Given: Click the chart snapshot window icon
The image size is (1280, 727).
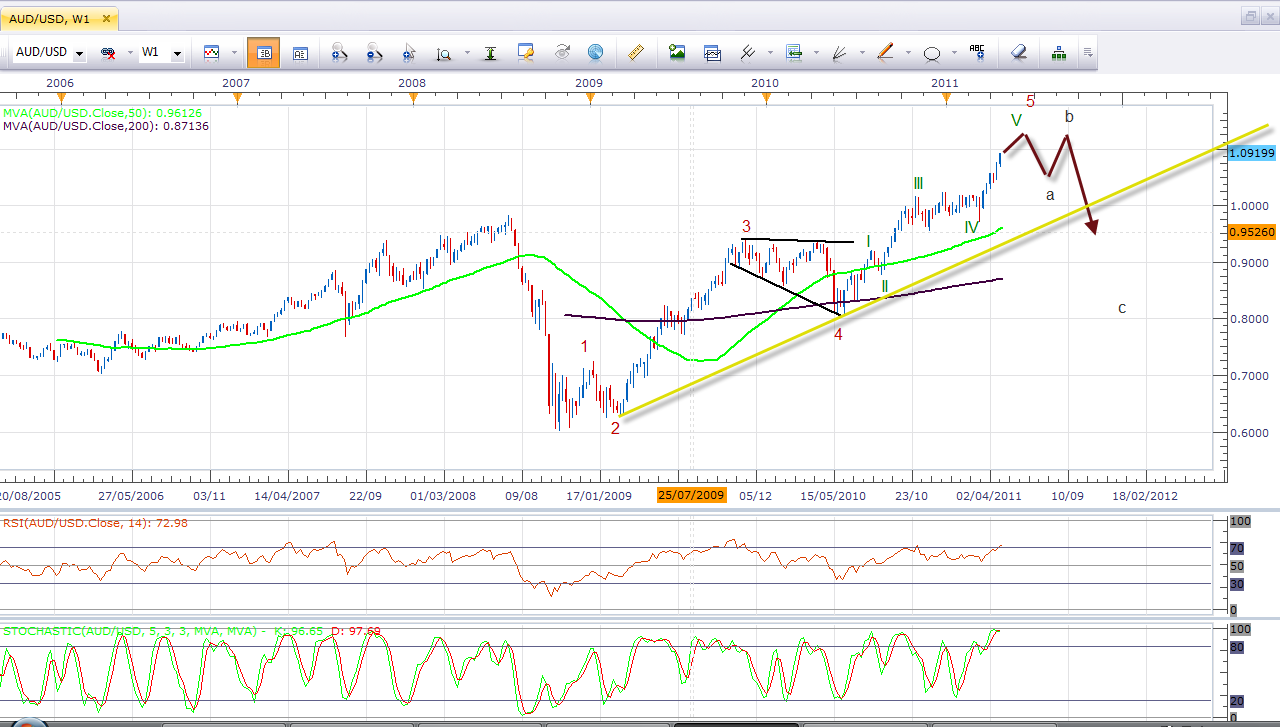Looking at the screenshot, I should [712, 52].
